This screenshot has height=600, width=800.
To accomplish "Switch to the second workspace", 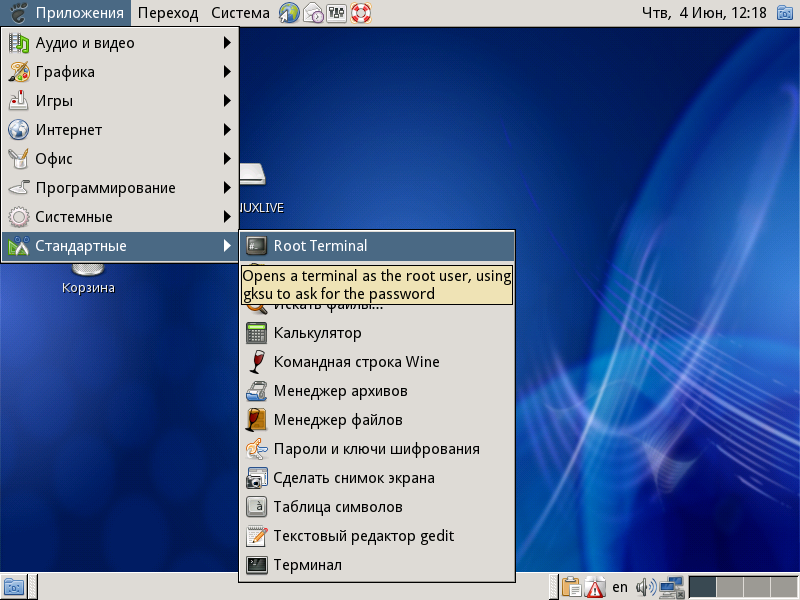I will (x=730, y=587).
